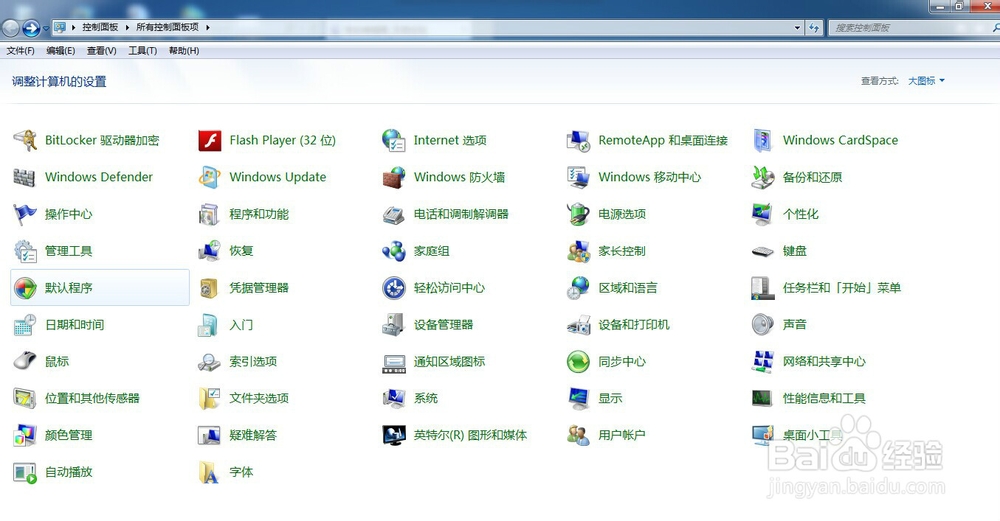Open Flash Player (32 位) icon
Screen dimensions: 1000x521
click(x=209, y=140)
